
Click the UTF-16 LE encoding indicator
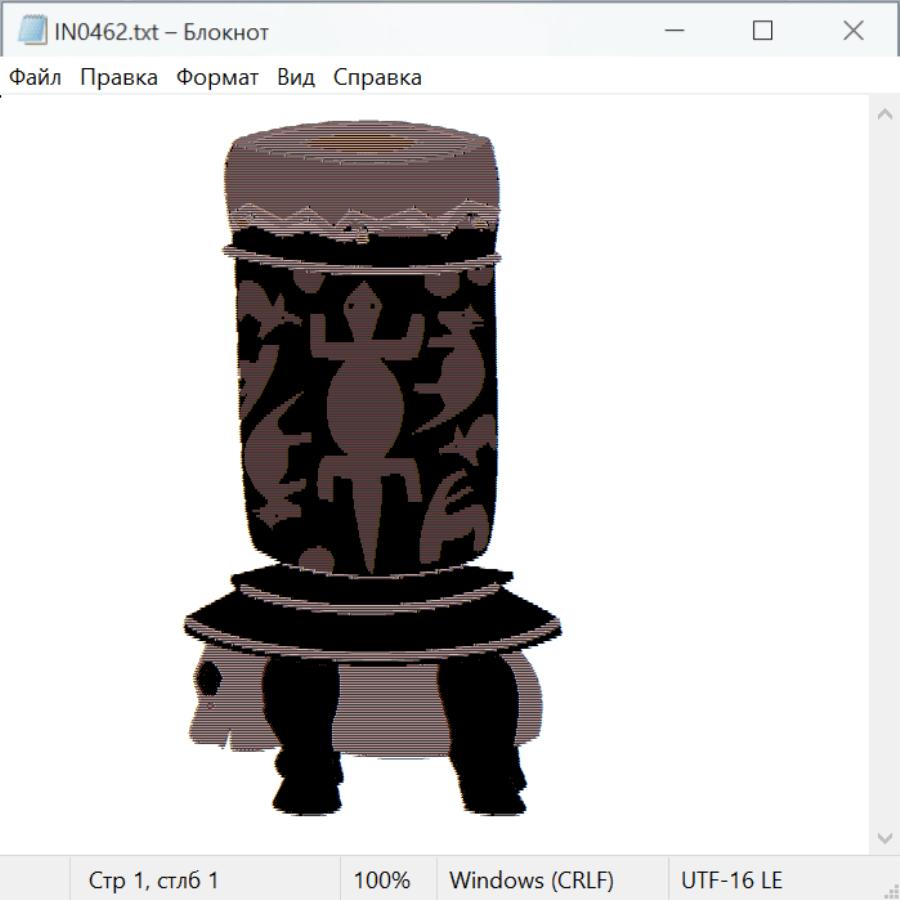coord(731,880)
